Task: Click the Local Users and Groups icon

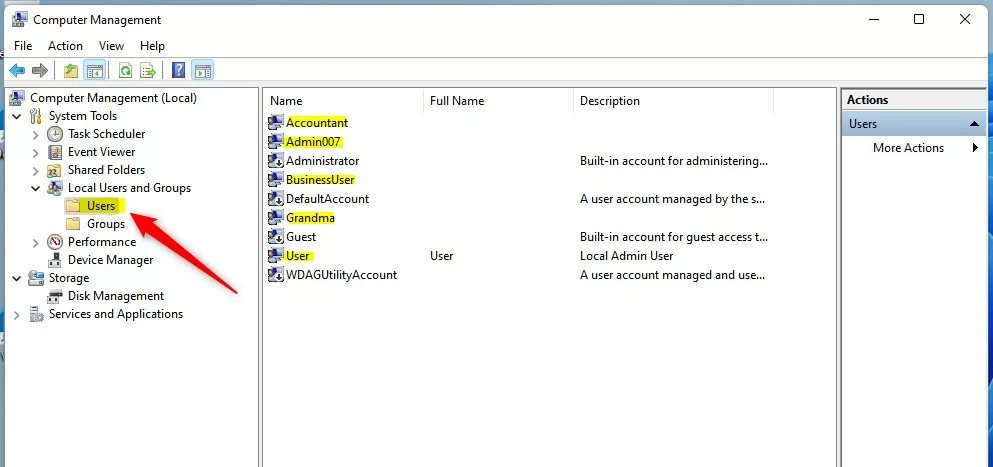Action: pyautogui.click(x=55, y=188)
